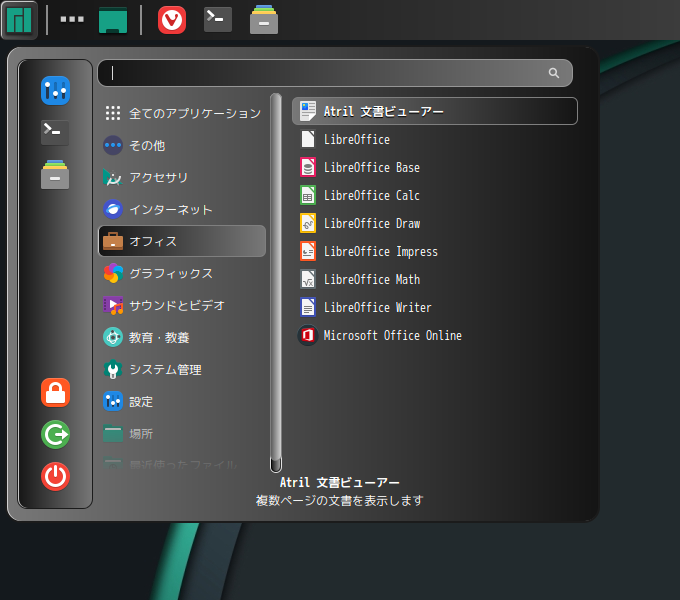Viewport: 680px width, 600px height.
Task: Click the three-dots panel separator handle
Action: click(x=72, y=19)
